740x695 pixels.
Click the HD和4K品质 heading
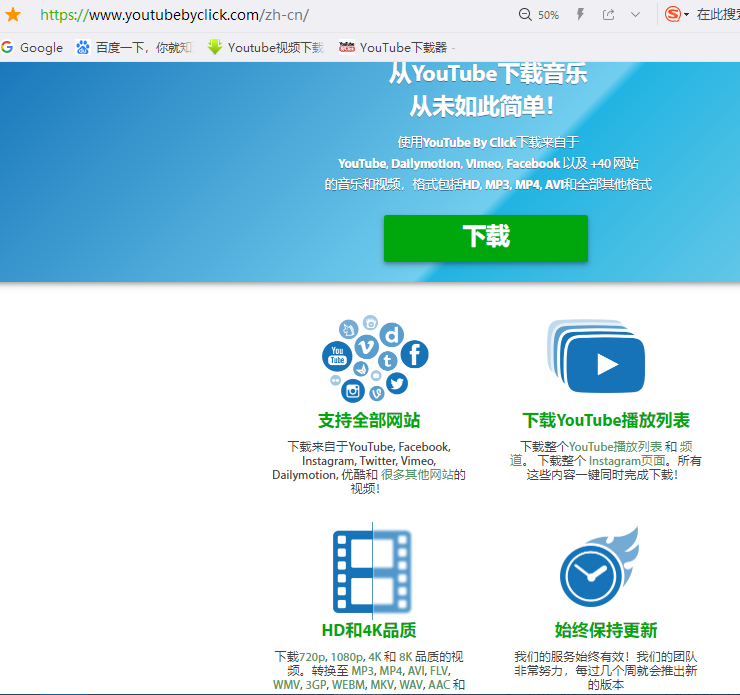pos(369,630)
